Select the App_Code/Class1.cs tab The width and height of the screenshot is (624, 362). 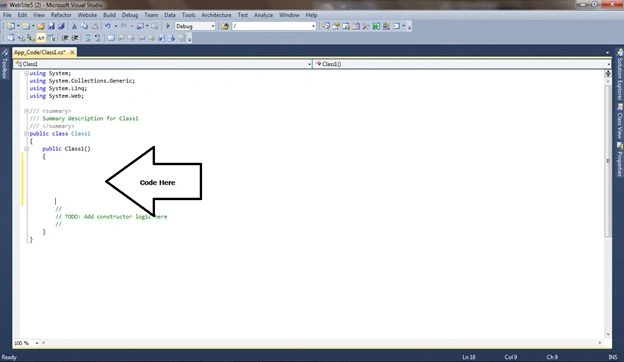(x=39, y=53)
